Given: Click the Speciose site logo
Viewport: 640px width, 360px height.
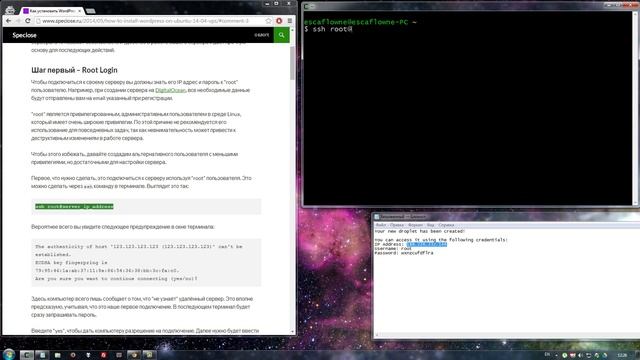Looking at the screenshot, I should [x=24, y=35].
